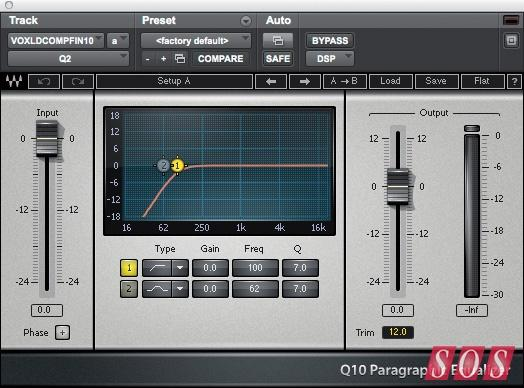524x388 pixels.
Task: Click the undo arrow button
Action: (44, 82)
